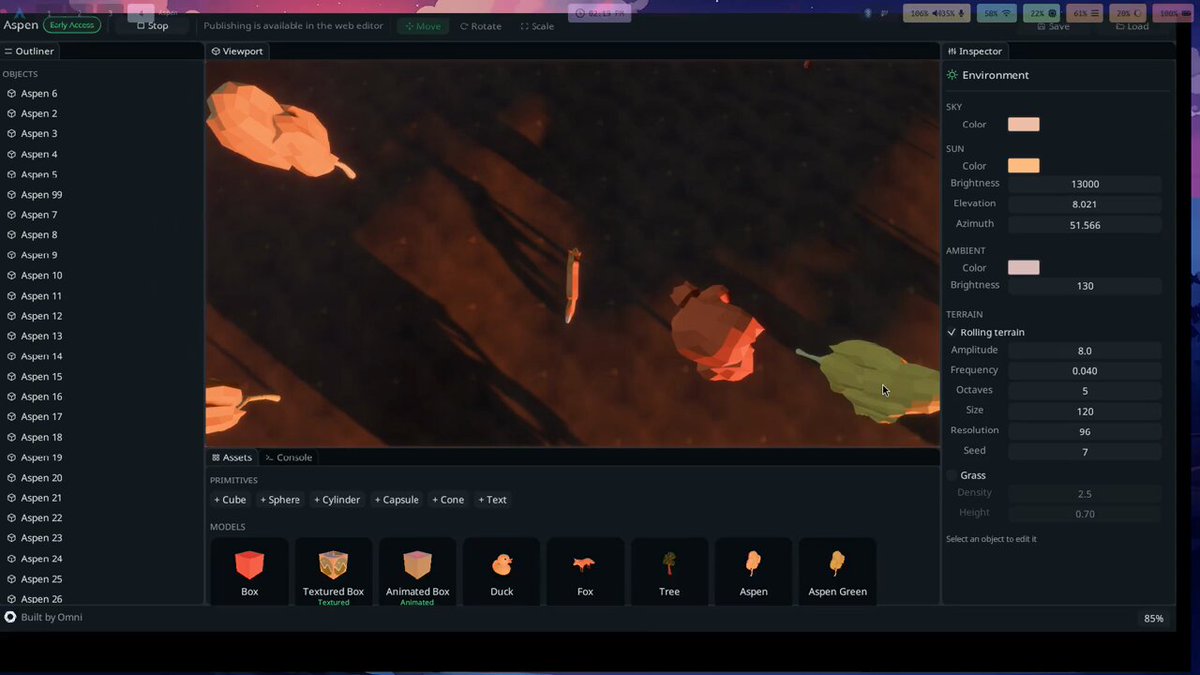Switch to the Console tab

[x=289, y=457]
